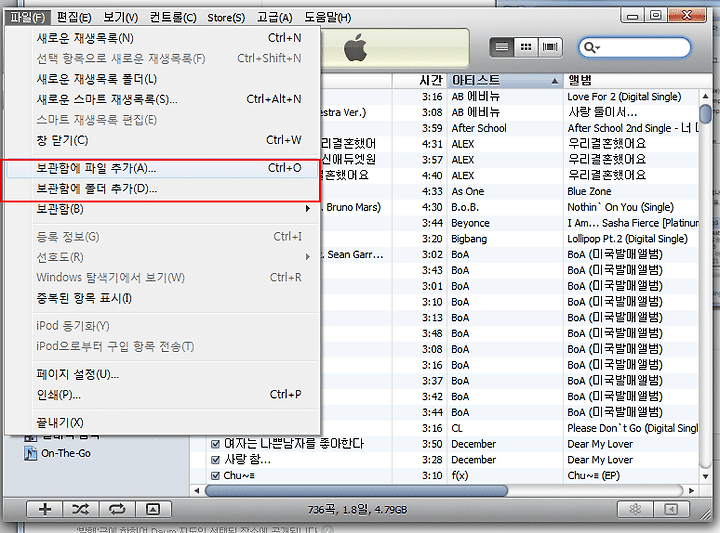
Task: Toggle repeat icon at bottom
Action: (117, 509)
